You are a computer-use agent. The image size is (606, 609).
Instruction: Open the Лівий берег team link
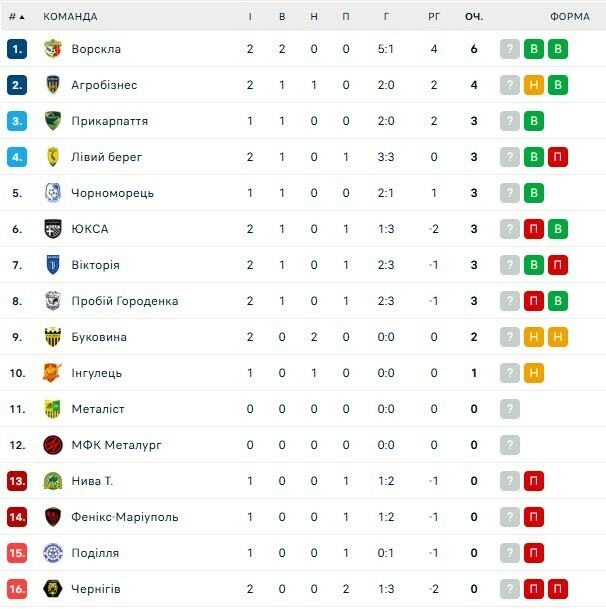click(x=106, y=157)
